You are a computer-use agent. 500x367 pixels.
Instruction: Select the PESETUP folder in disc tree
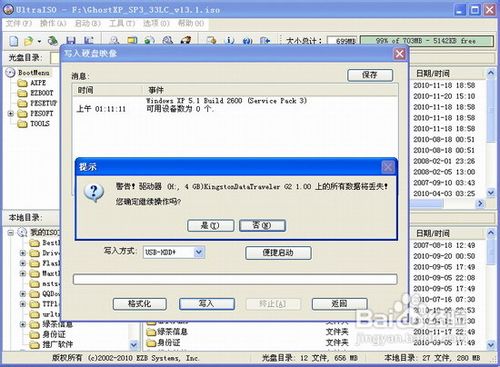click(43, 103)
